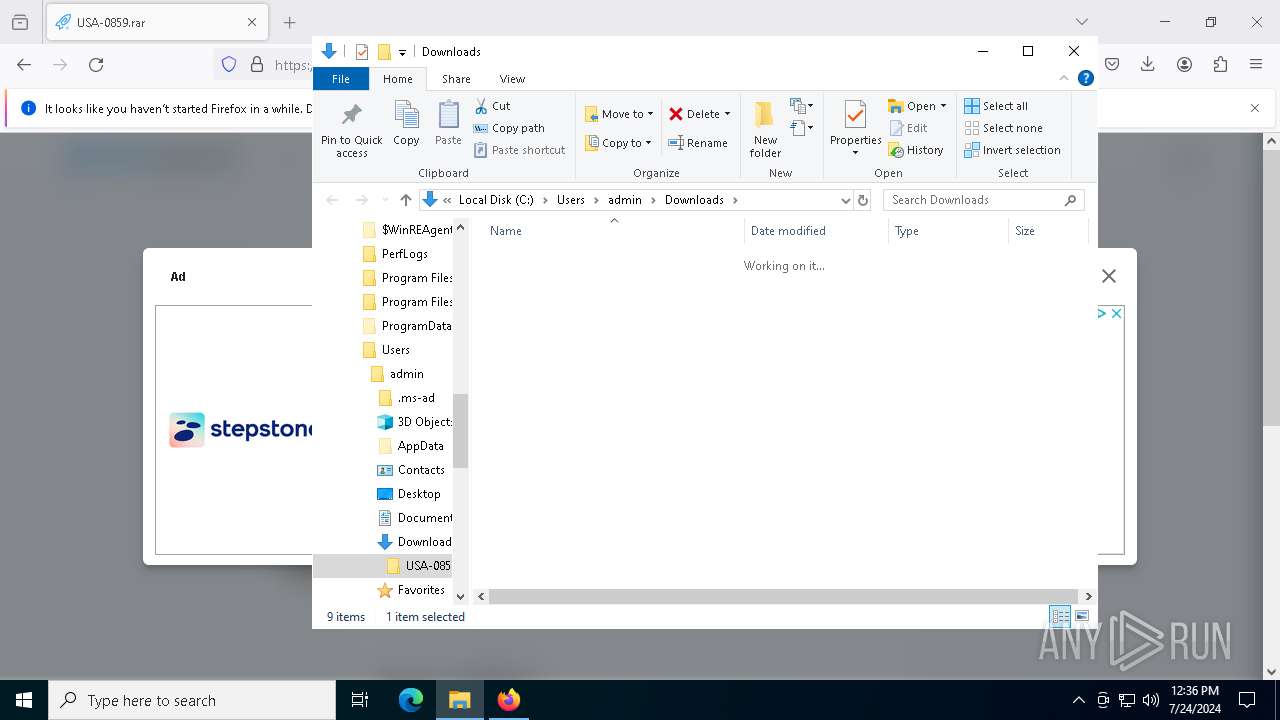The width and height of the screenshot is (1280, 720).
Task: Open Task View from taskbar
Action: coord(360,700)
